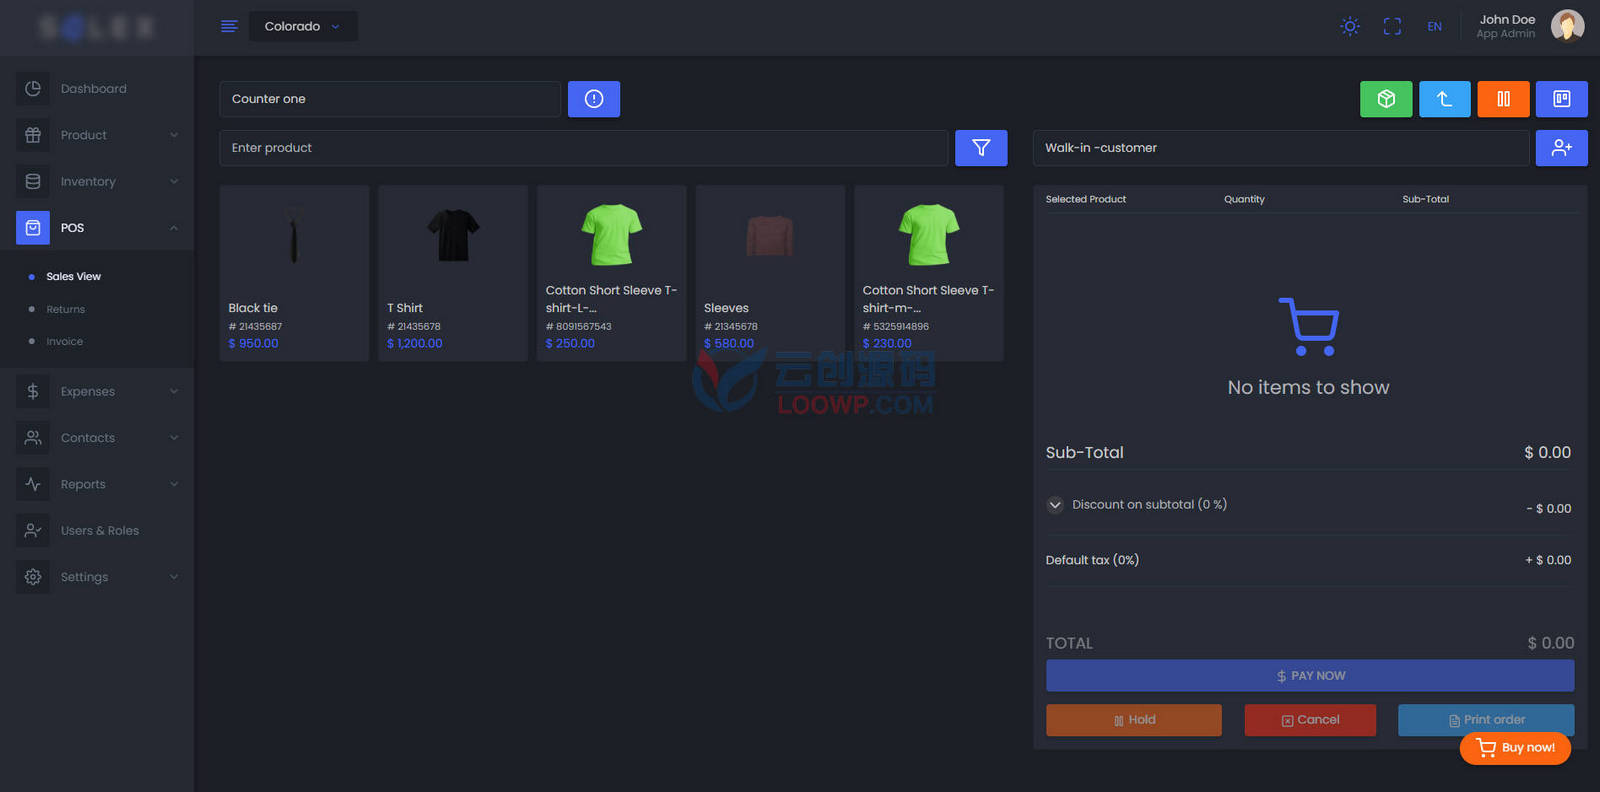Click the $ 1,200.00 price text
1600x792 pixels.
tap(415, 344)
